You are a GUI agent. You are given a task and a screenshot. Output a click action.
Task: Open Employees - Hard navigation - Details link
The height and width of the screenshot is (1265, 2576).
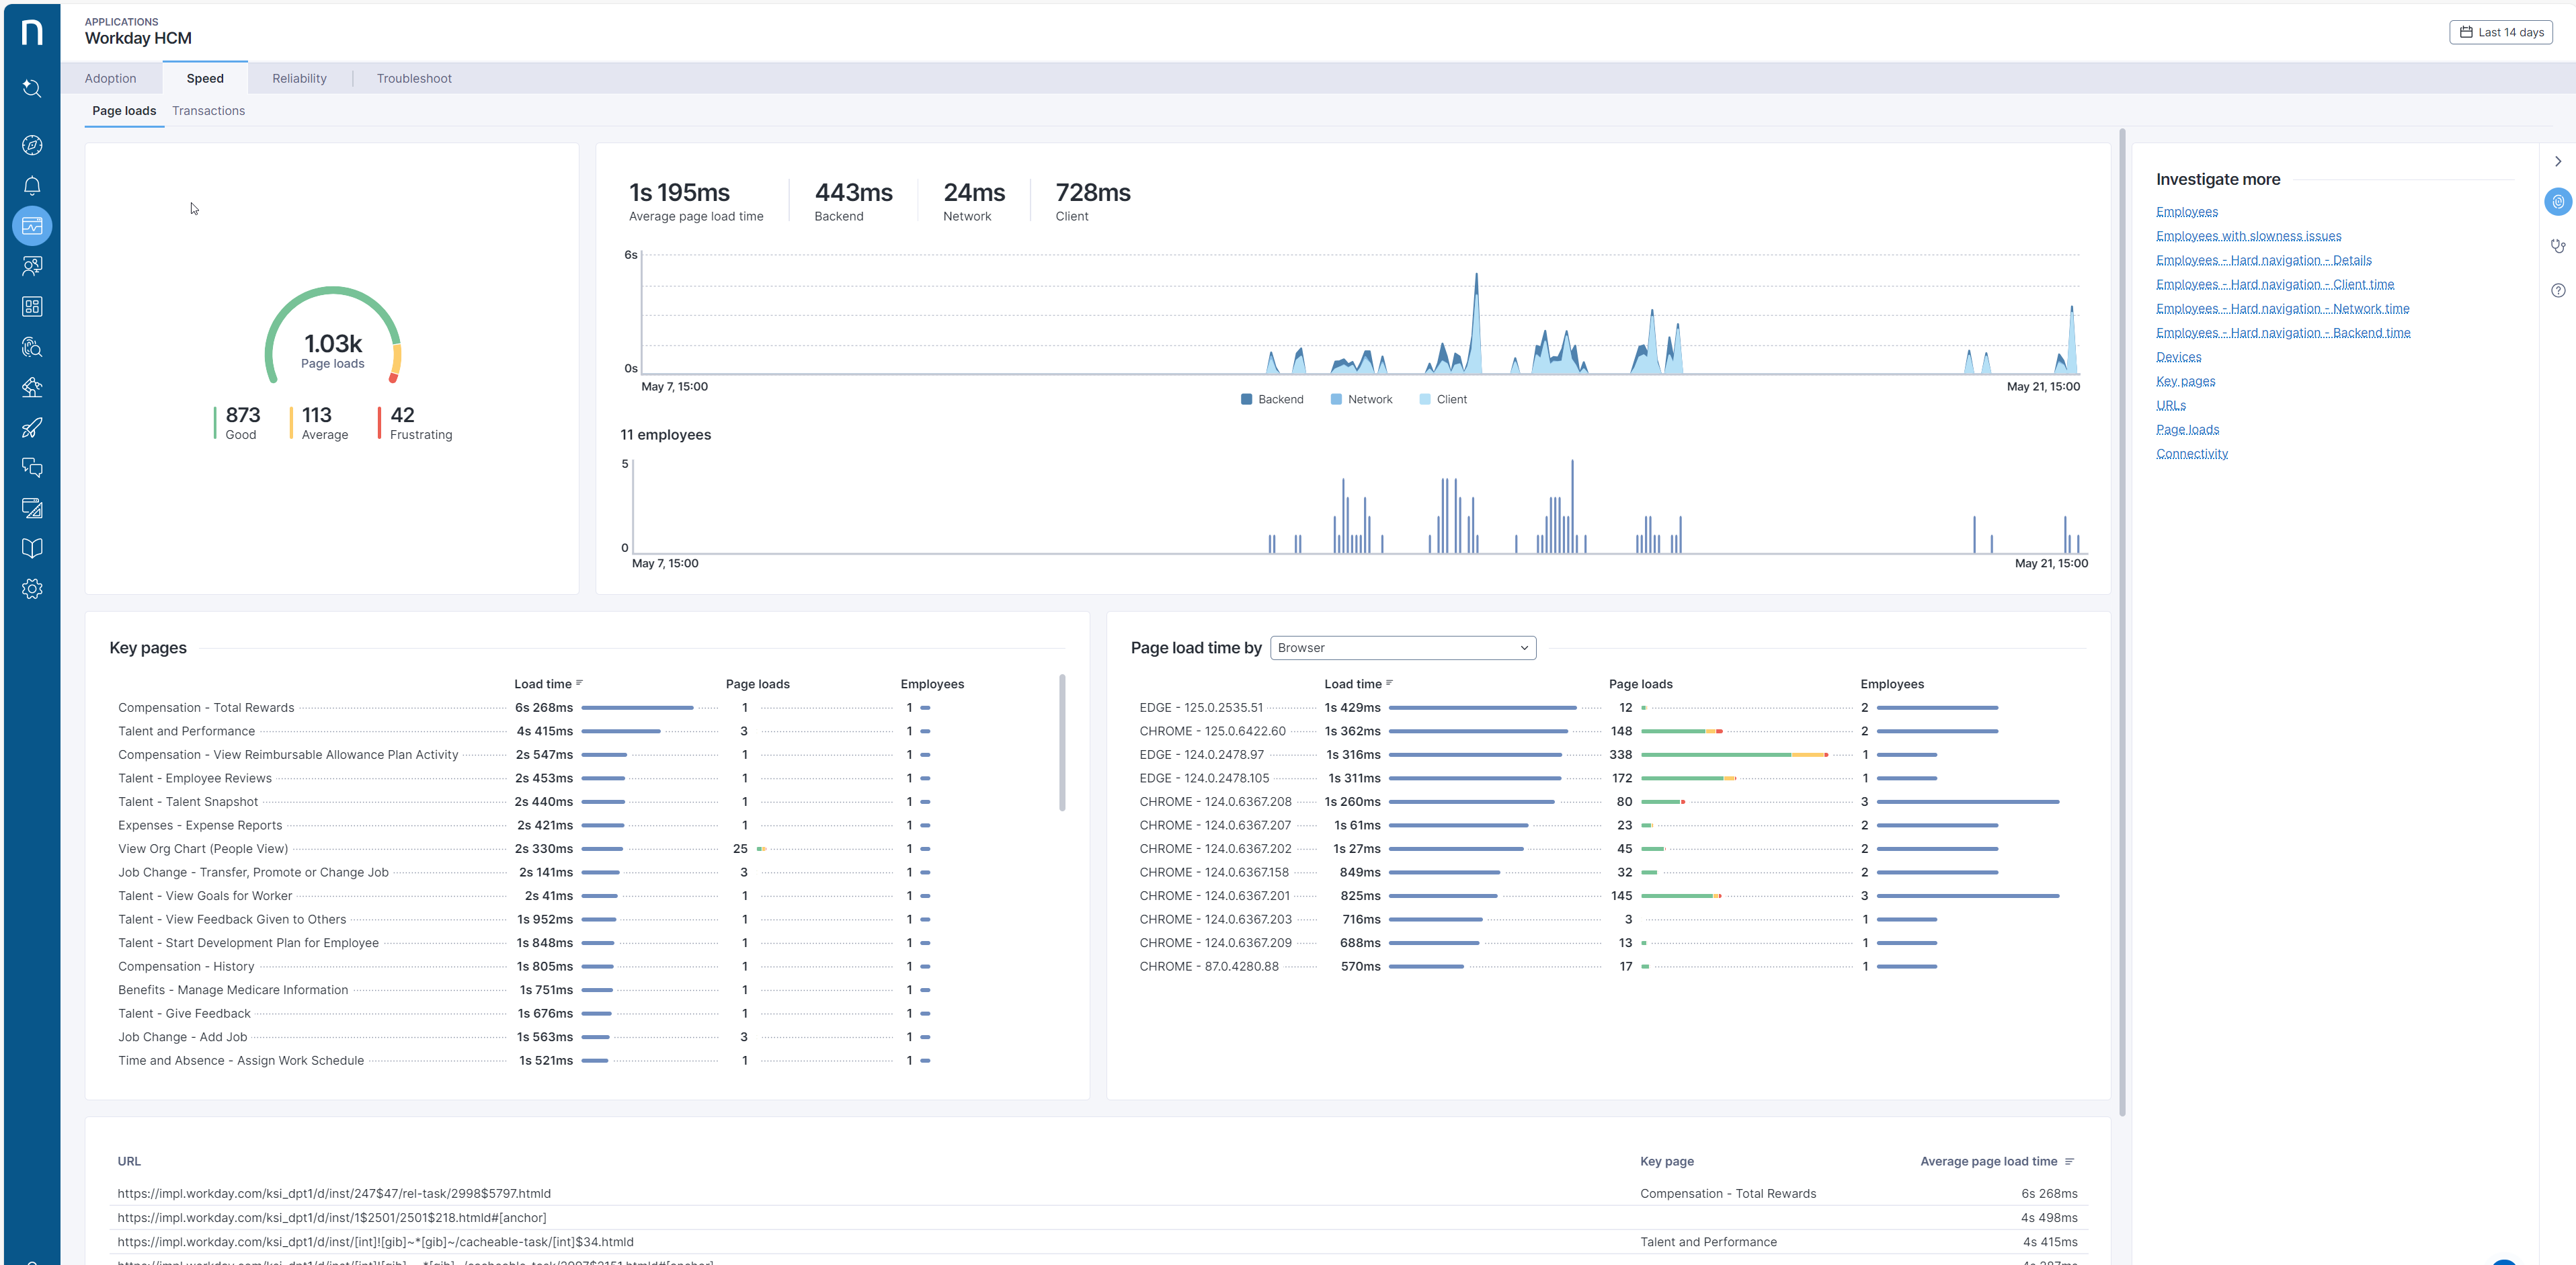point(2263,260)
